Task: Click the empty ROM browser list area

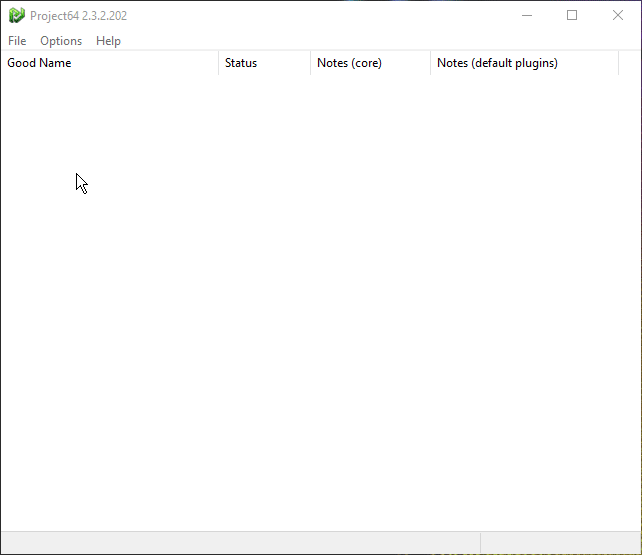Action: pos(320,300)
